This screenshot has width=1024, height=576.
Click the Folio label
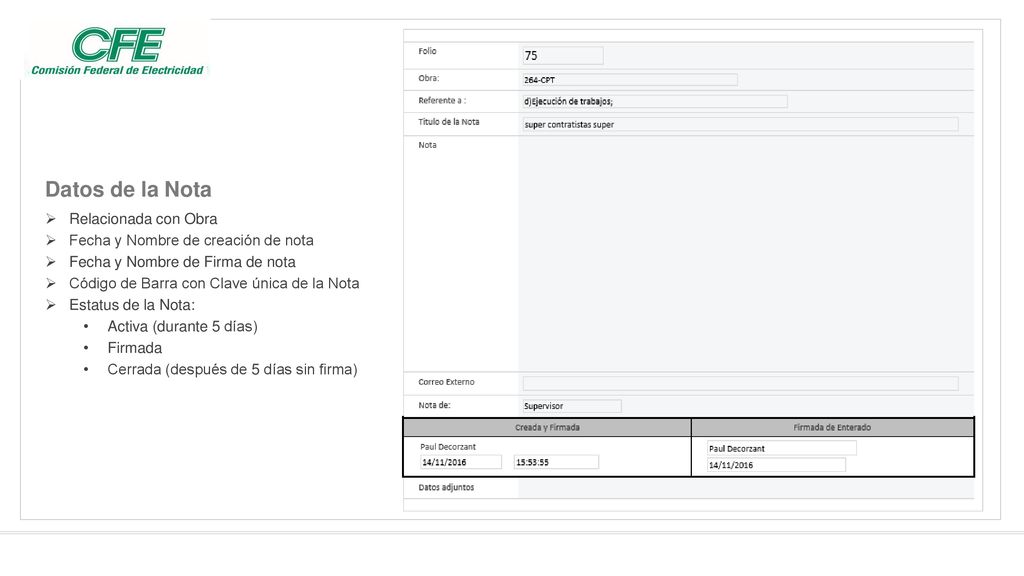coord(427,51)
